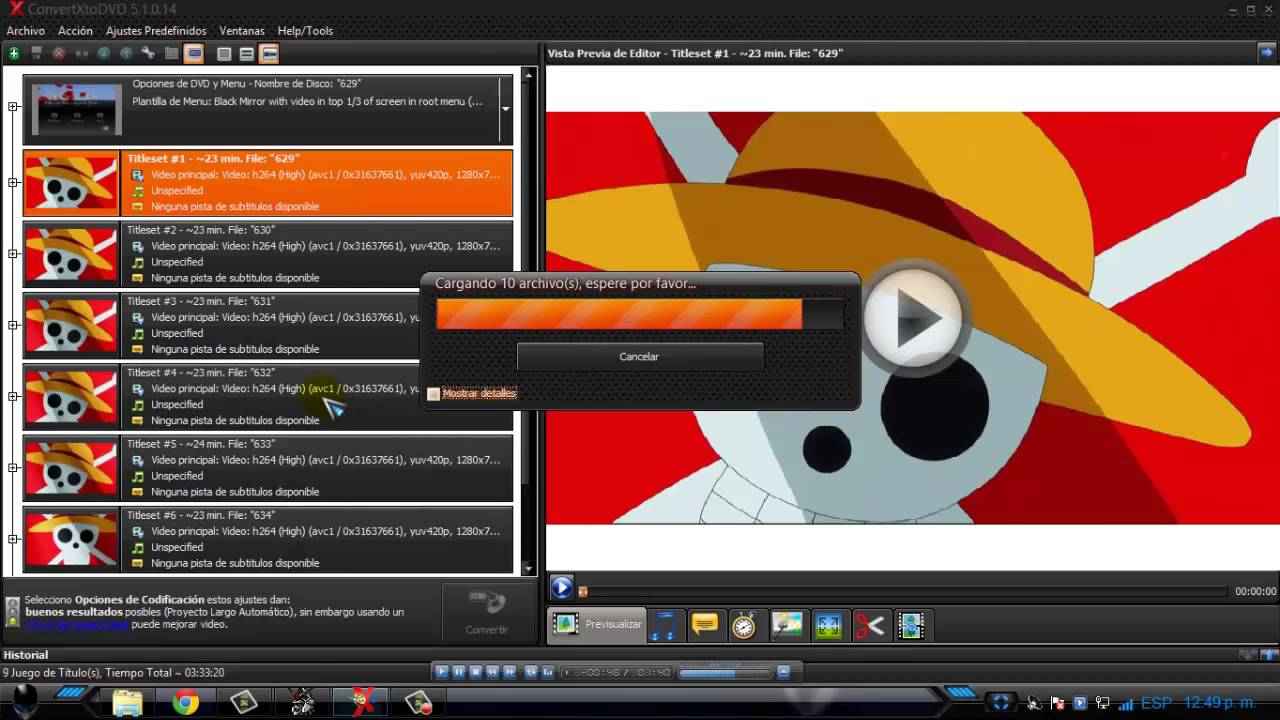1280x720 pixels.
Task: Select the Titleset #1 thumbnail
Action: coord(71,183)
